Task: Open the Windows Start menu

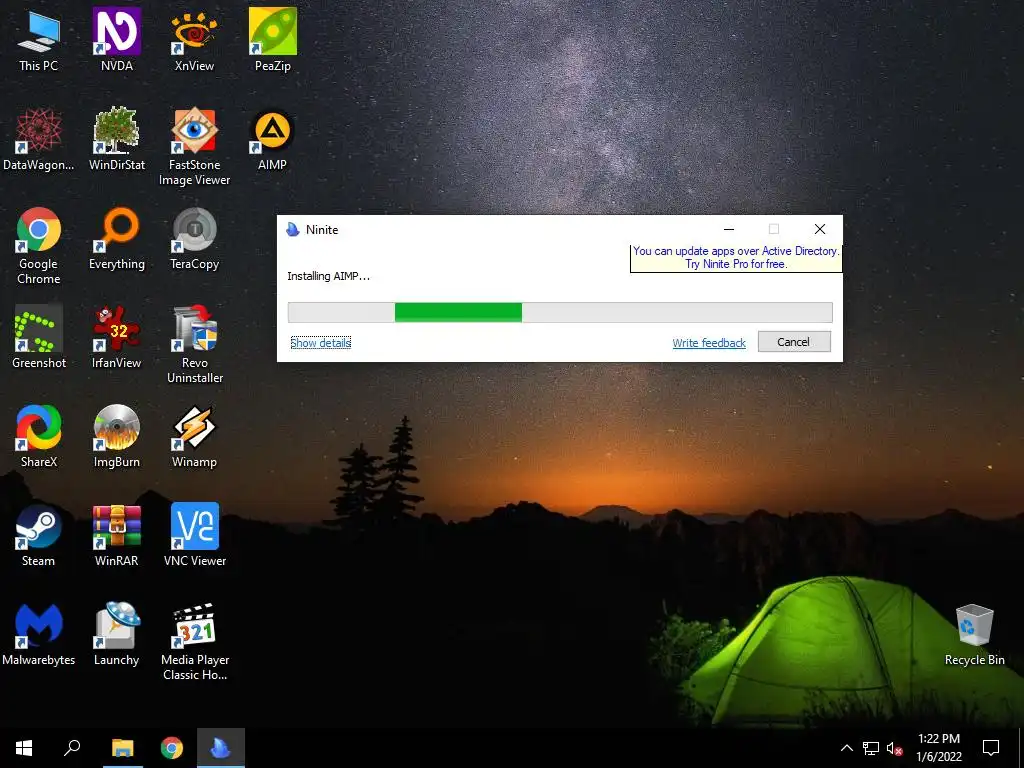Action: click(24, 748)
